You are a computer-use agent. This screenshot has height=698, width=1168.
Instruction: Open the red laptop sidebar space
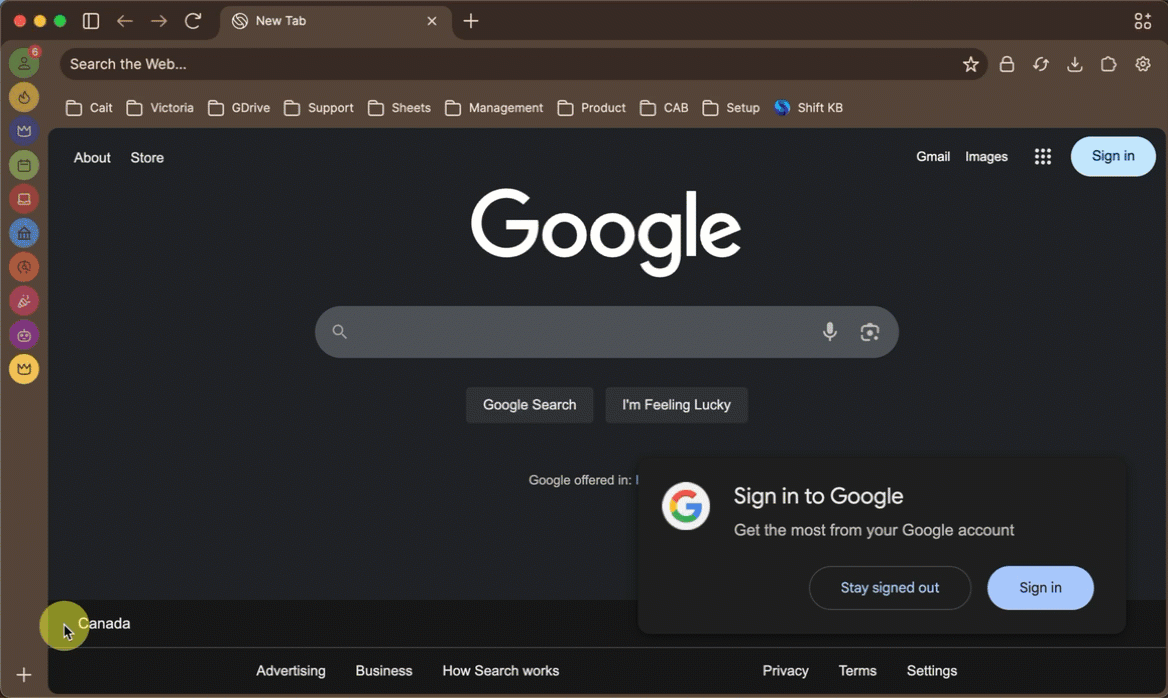click(x=24, y=199)
